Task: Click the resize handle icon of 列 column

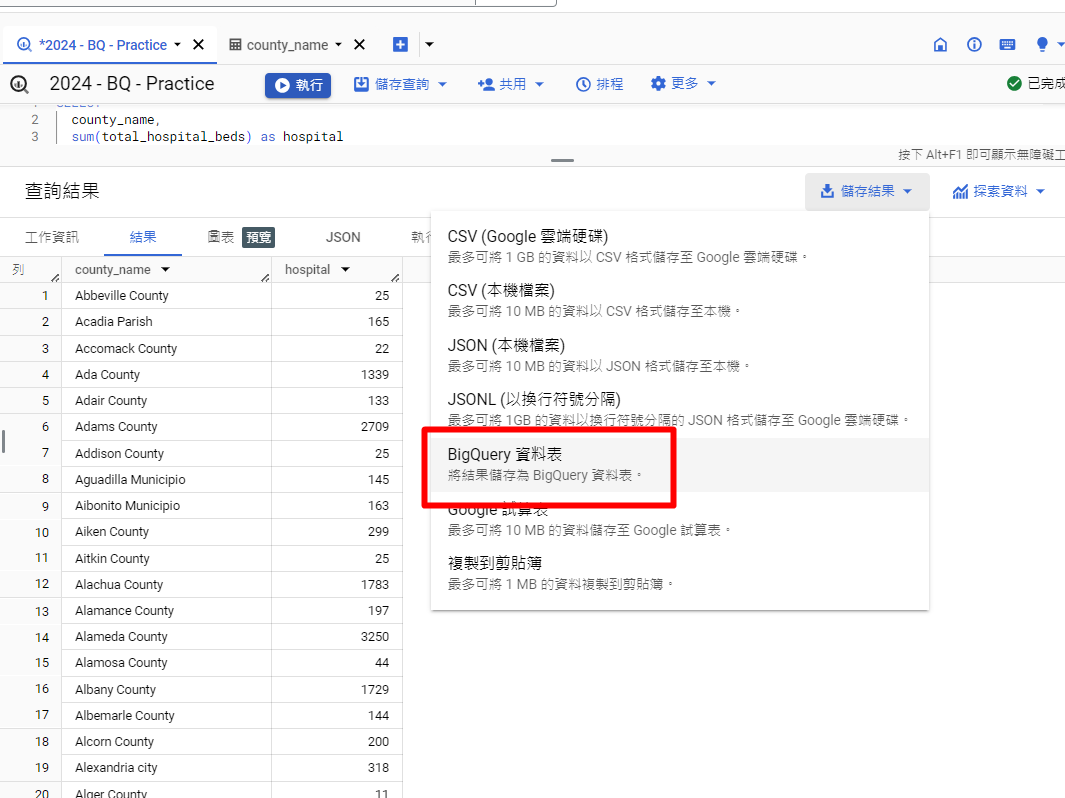Action: (56, 277)
